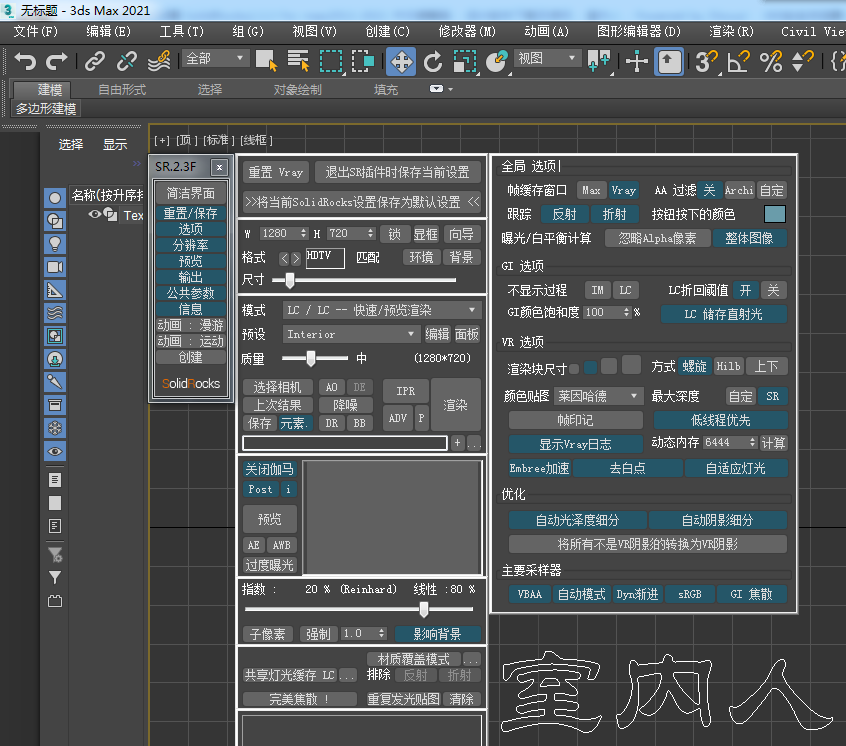Click the large 渲染 render button
846x746 pixels.
click(456, 405)
